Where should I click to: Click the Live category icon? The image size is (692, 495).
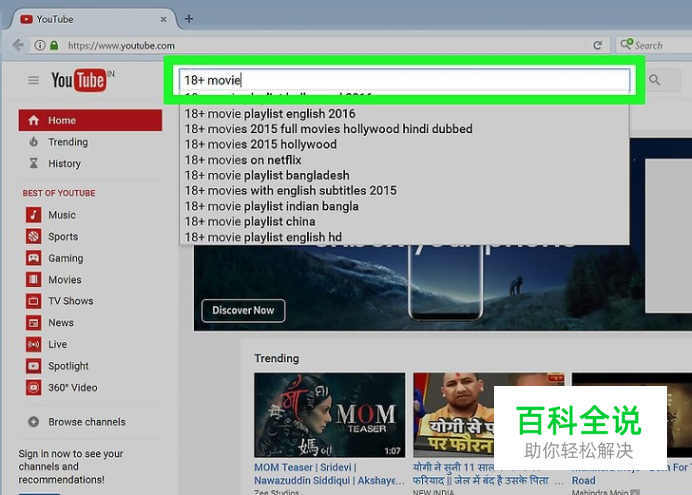[x=34, y=344]
